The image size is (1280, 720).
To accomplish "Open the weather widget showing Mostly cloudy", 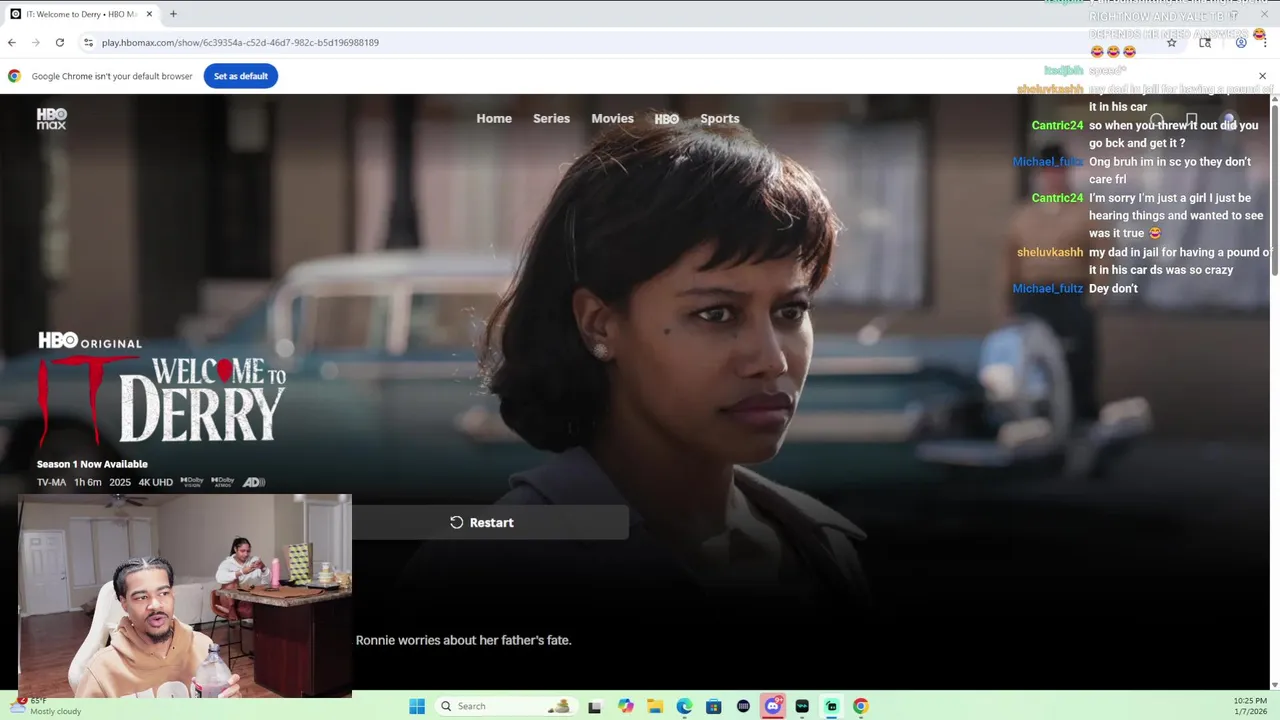I will click(x=47, y=706).
